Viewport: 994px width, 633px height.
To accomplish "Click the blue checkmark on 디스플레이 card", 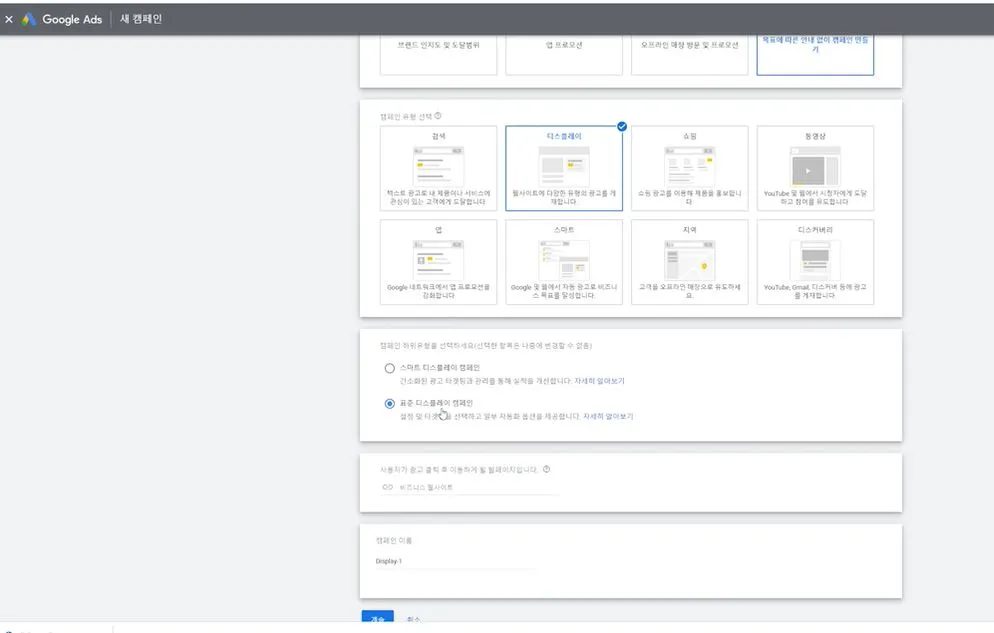I will 620,127.
